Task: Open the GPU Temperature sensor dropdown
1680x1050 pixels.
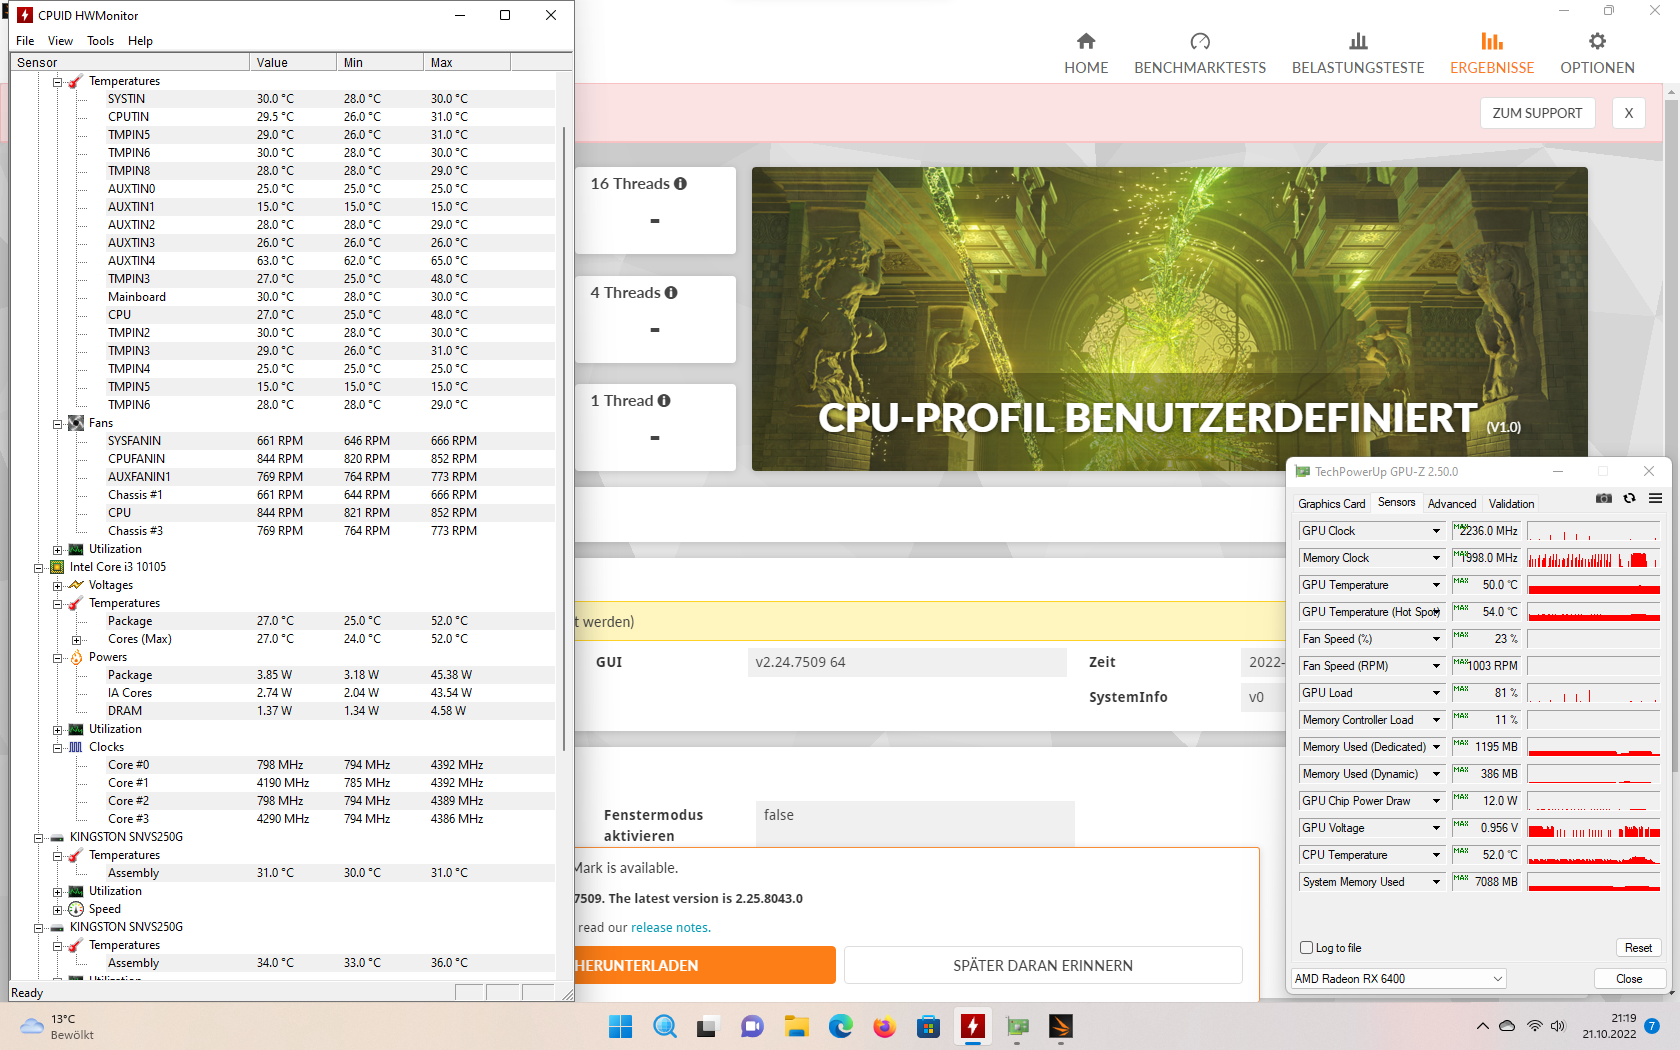Action: [1434, 584]
